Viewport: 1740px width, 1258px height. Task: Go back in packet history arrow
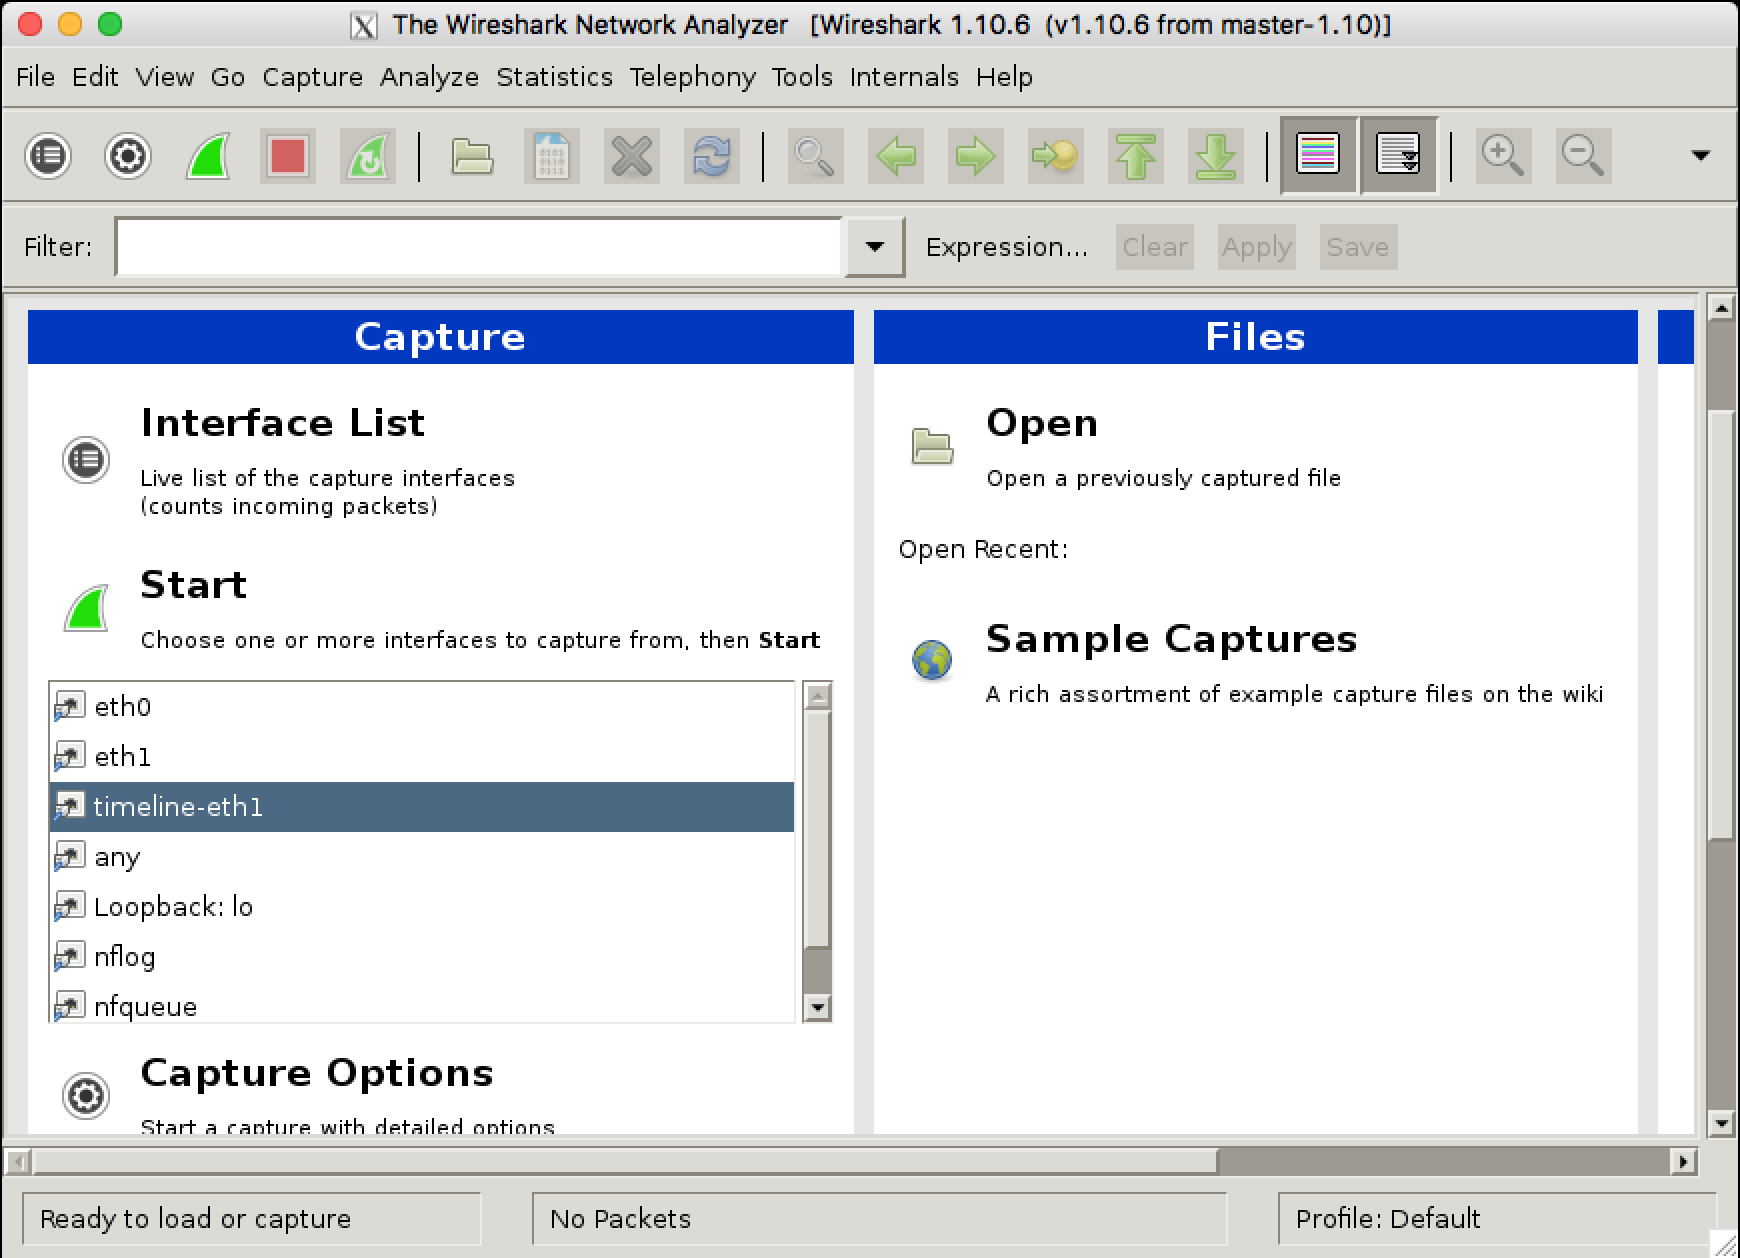click(896, 156)
